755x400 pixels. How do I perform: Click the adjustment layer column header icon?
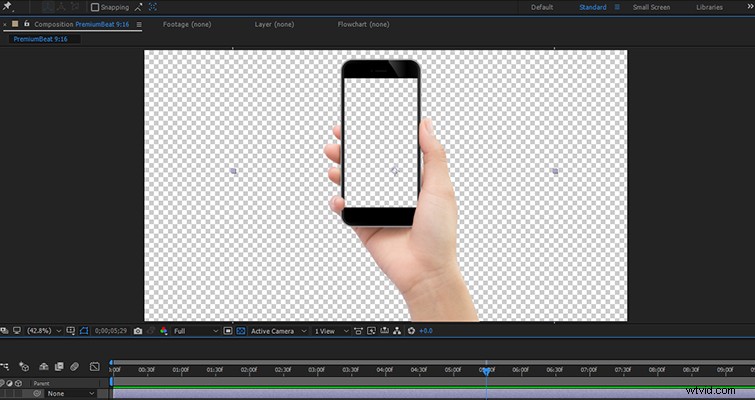(10, 383)
